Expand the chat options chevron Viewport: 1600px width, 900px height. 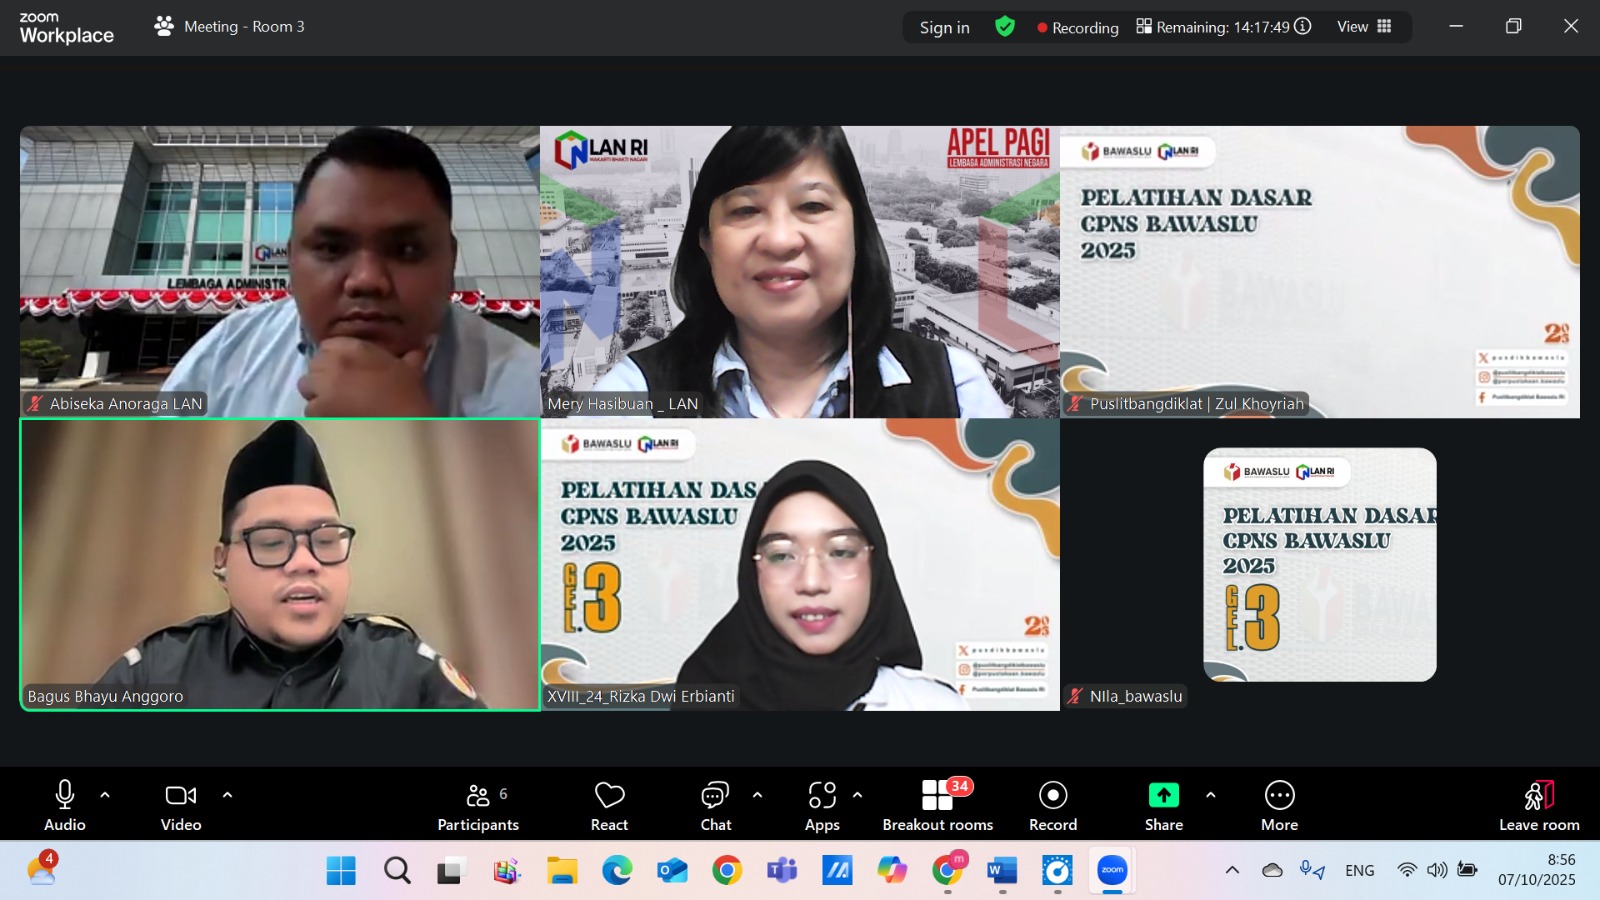coord(757,795)
